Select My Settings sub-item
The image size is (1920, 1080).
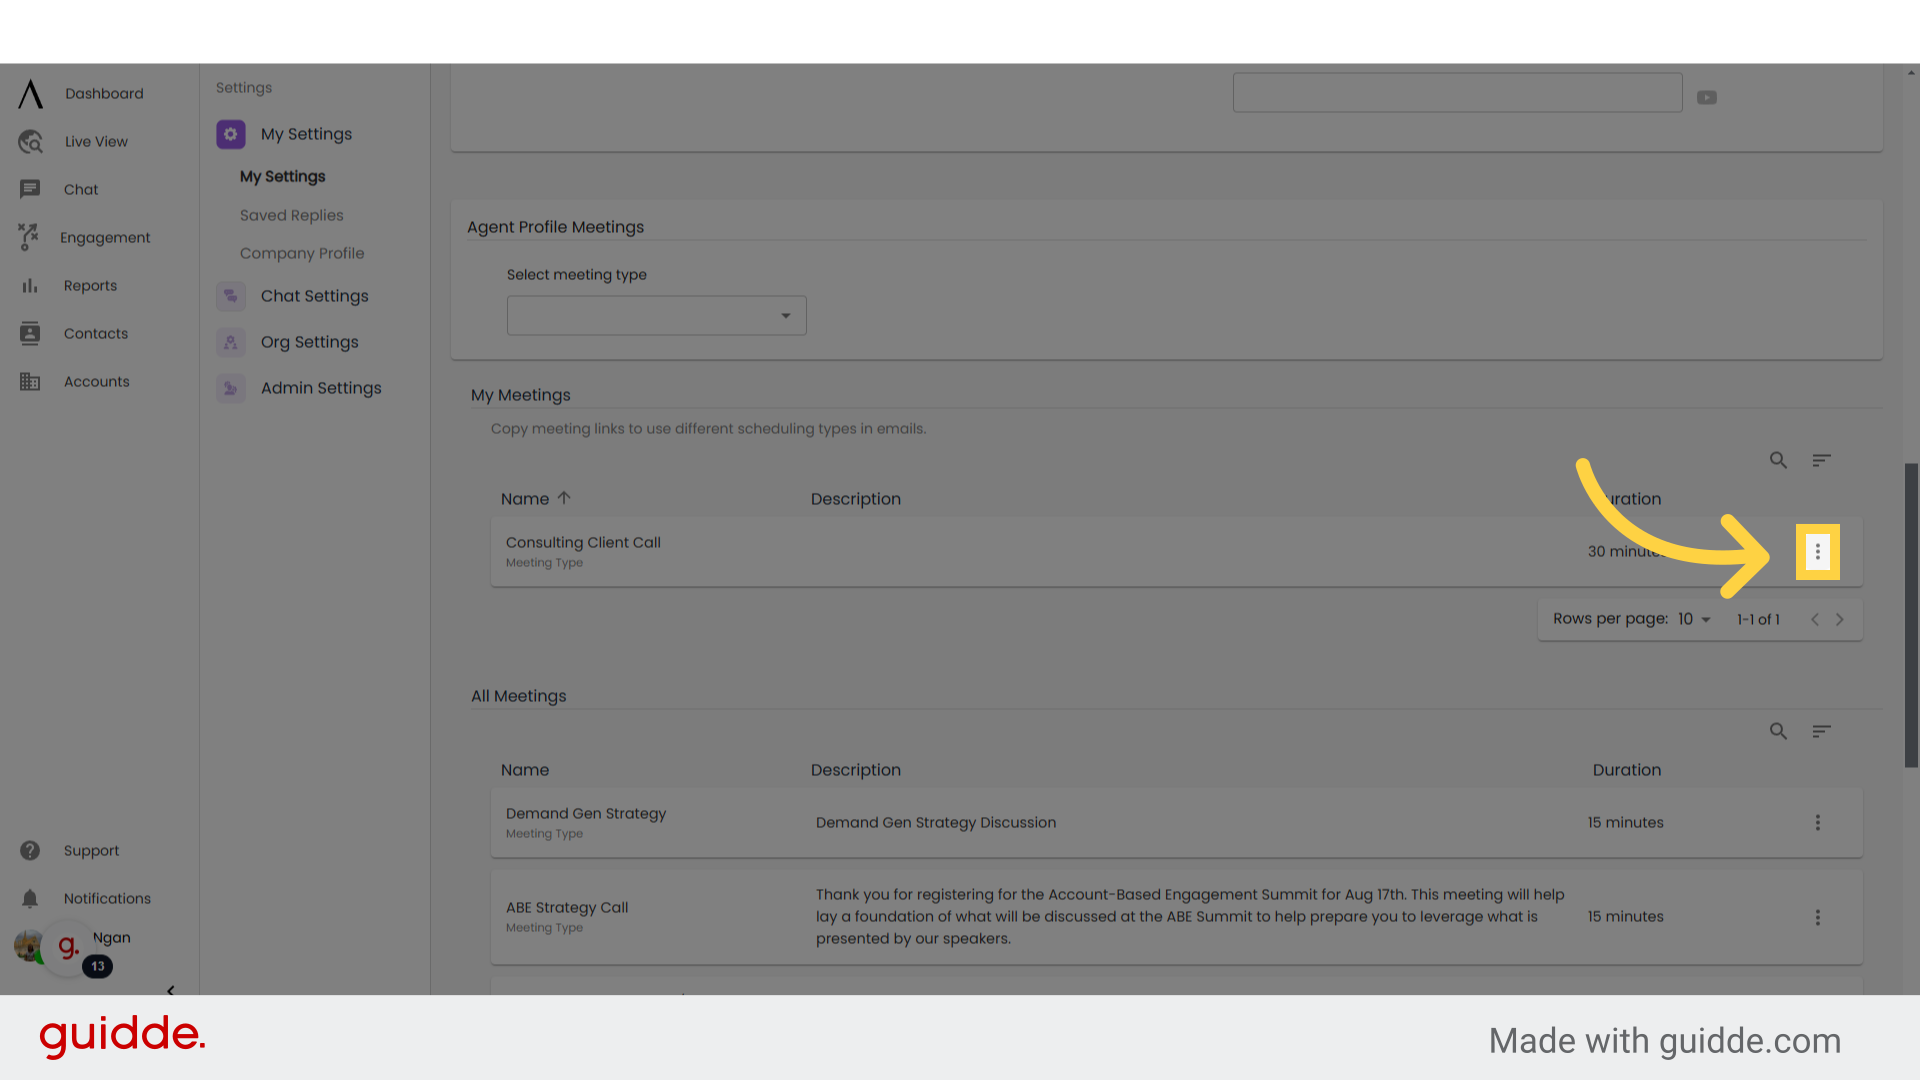click(x=282, y=176)
